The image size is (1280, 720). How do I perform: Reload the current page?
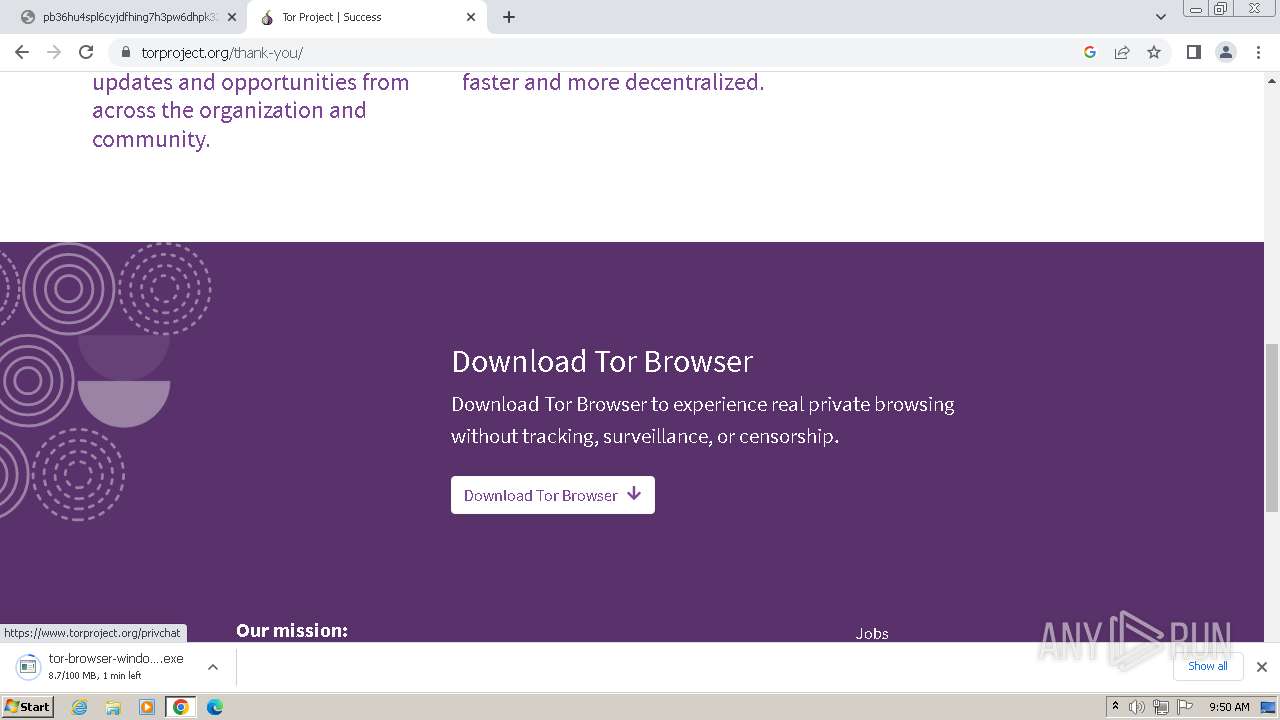[x=86, y=52]
